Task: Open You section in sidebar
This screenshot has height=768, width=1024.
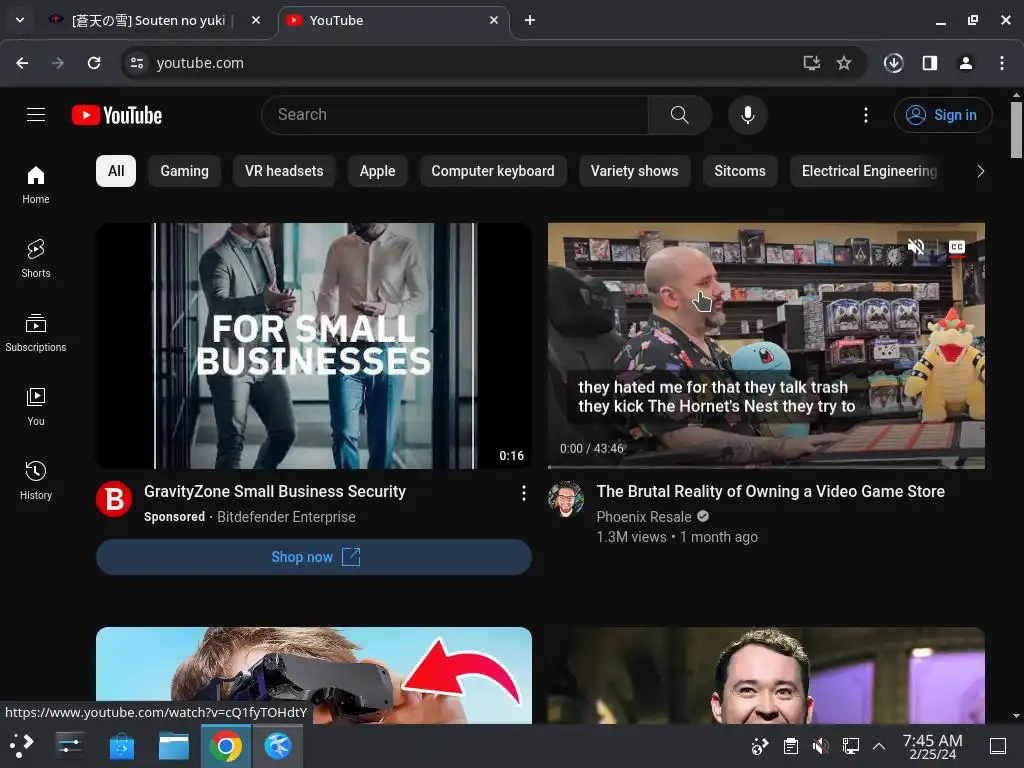Action: pyautogui.click(x=36, y=407)
